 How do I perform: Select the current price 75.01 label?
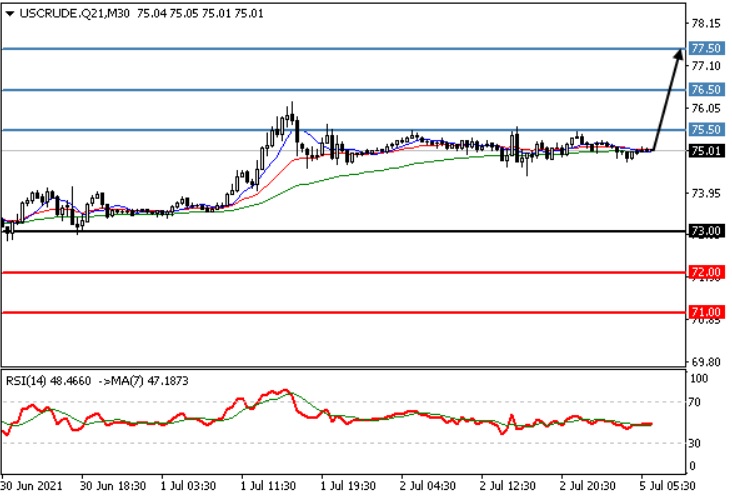pos(706,151)
